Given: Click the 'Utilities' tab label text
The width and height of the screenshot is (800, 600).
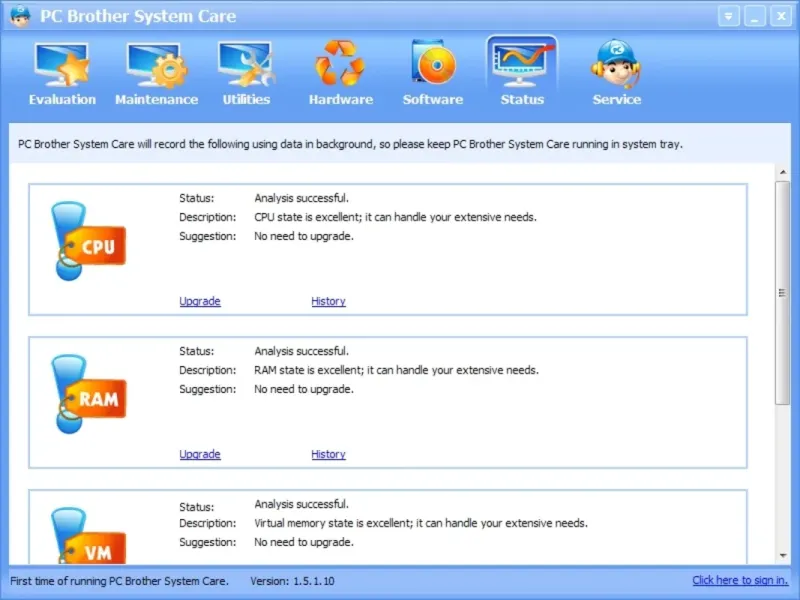Looking at the screenshot, I should pyautogui.click(x=246, y=99).
